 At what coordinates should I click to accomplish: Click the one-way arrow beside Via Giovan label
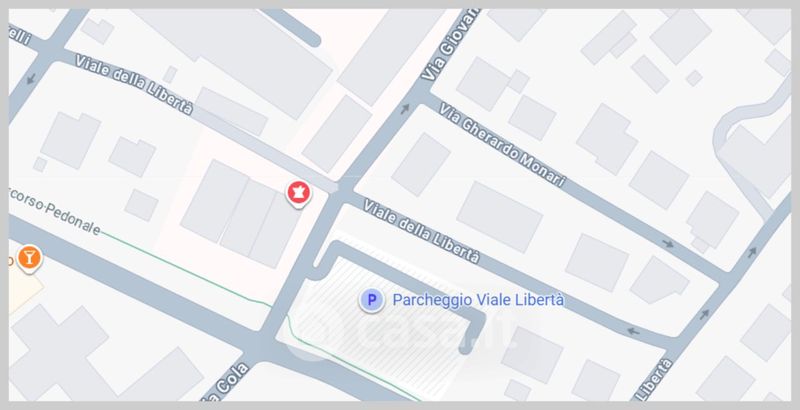click(405, 109)
